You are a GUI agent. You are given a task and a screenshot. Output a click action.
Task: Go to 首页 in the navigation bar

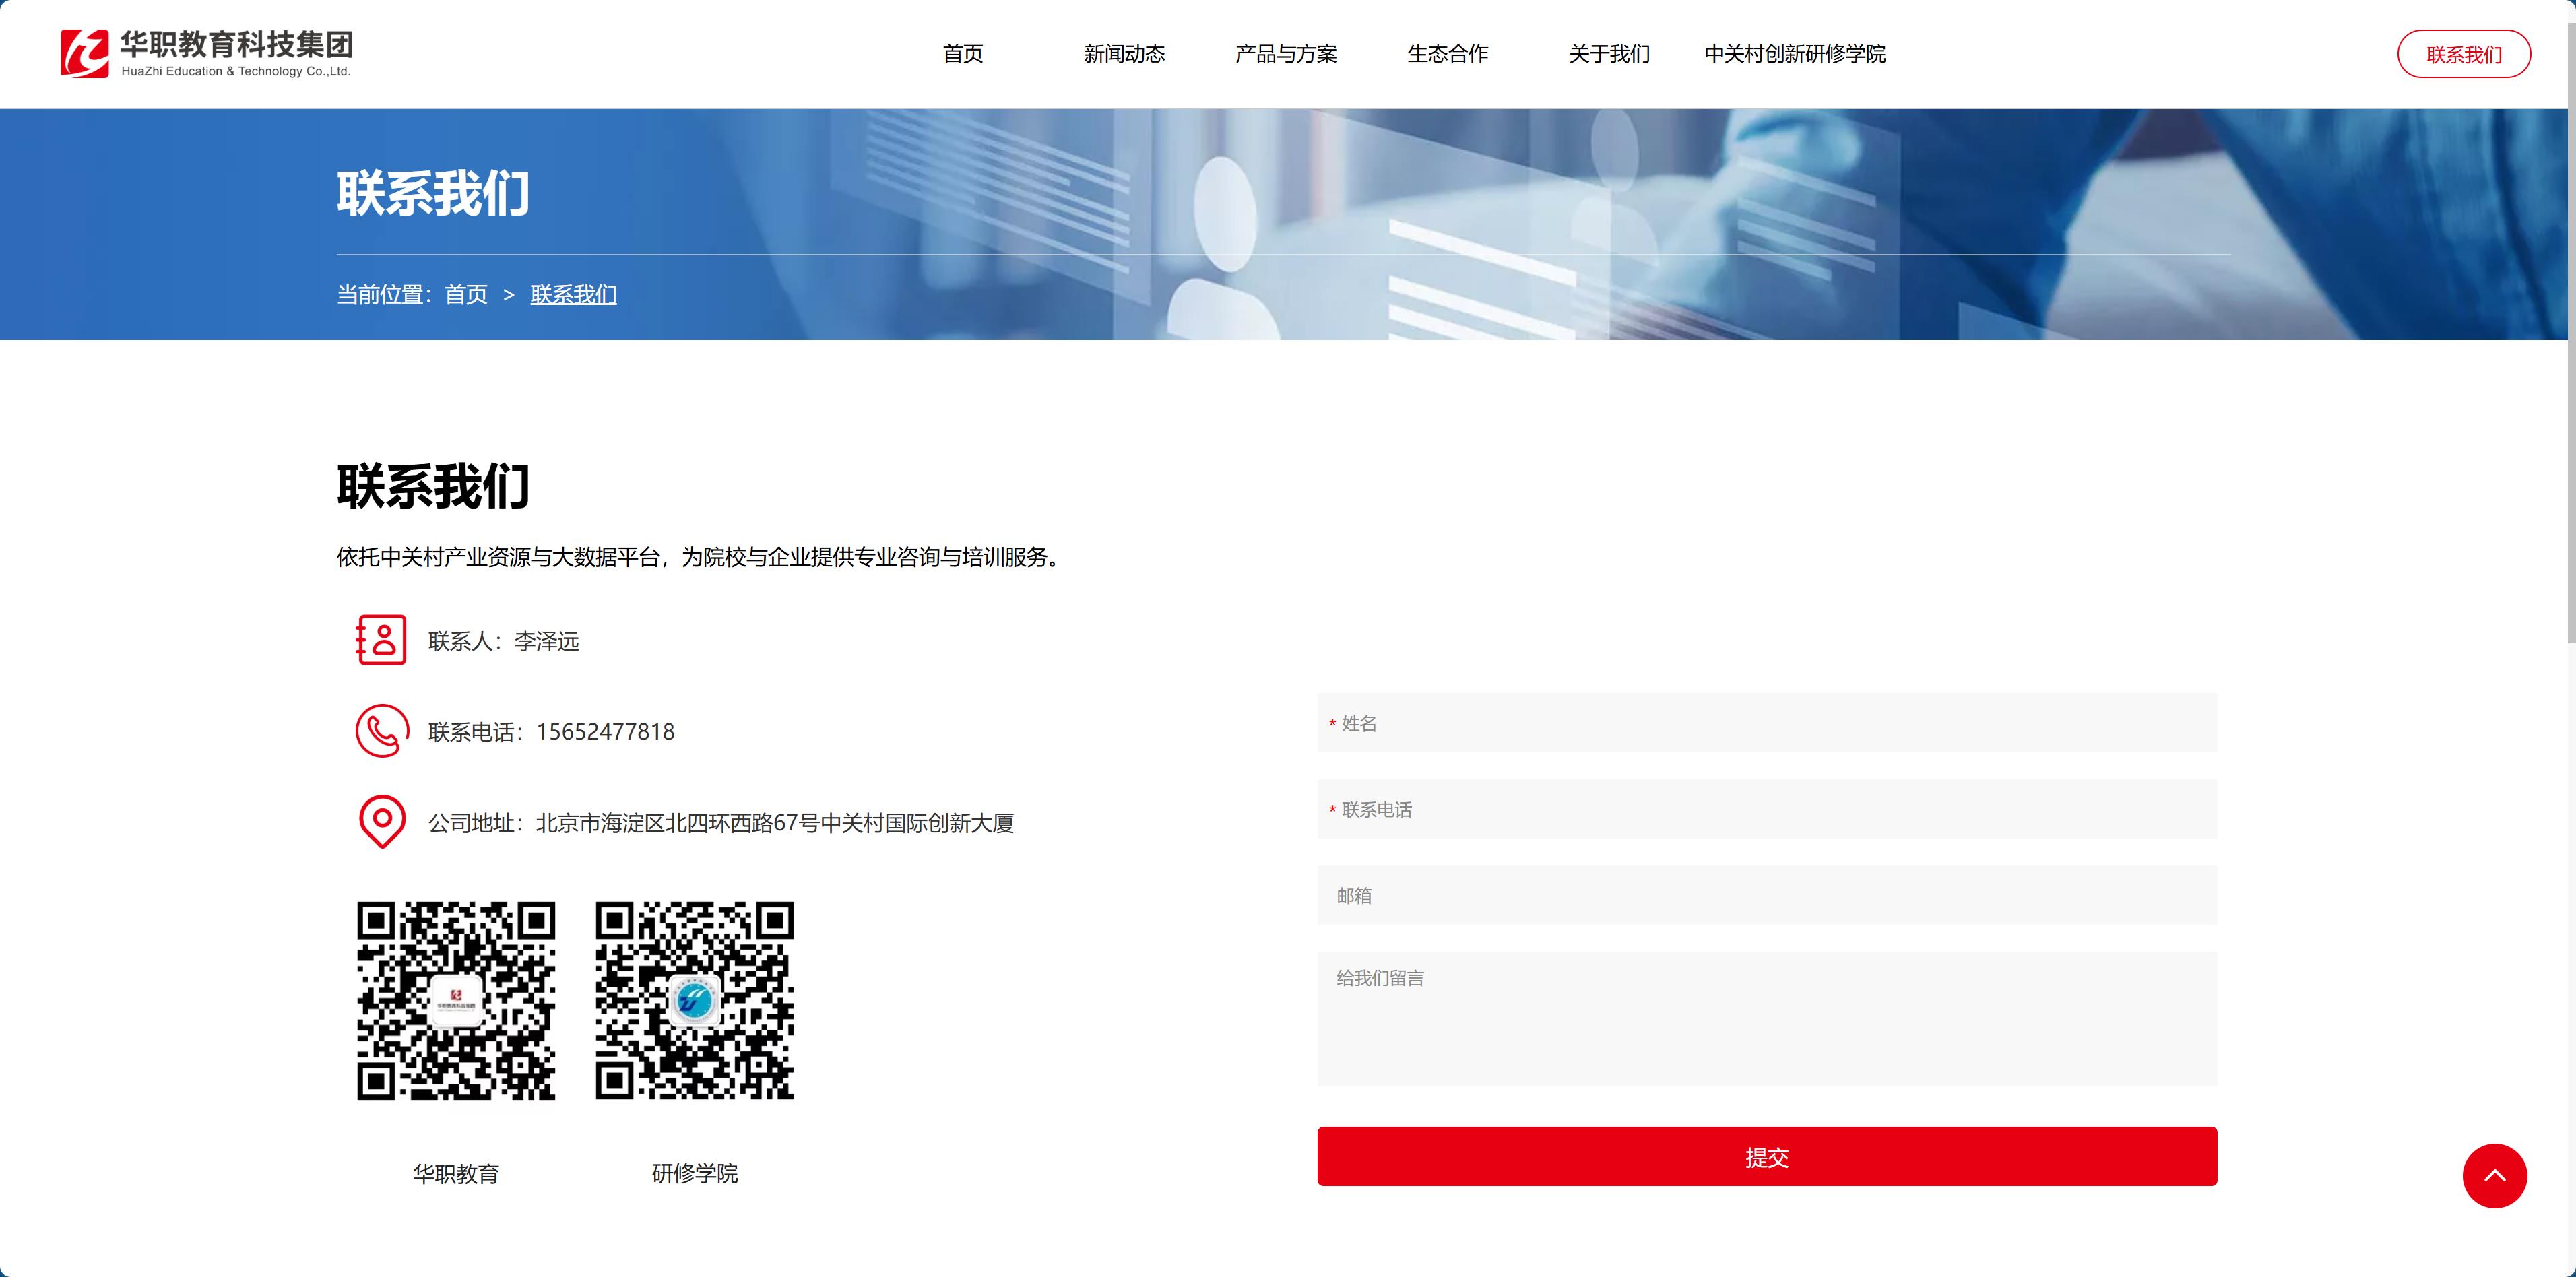(963, 54)
